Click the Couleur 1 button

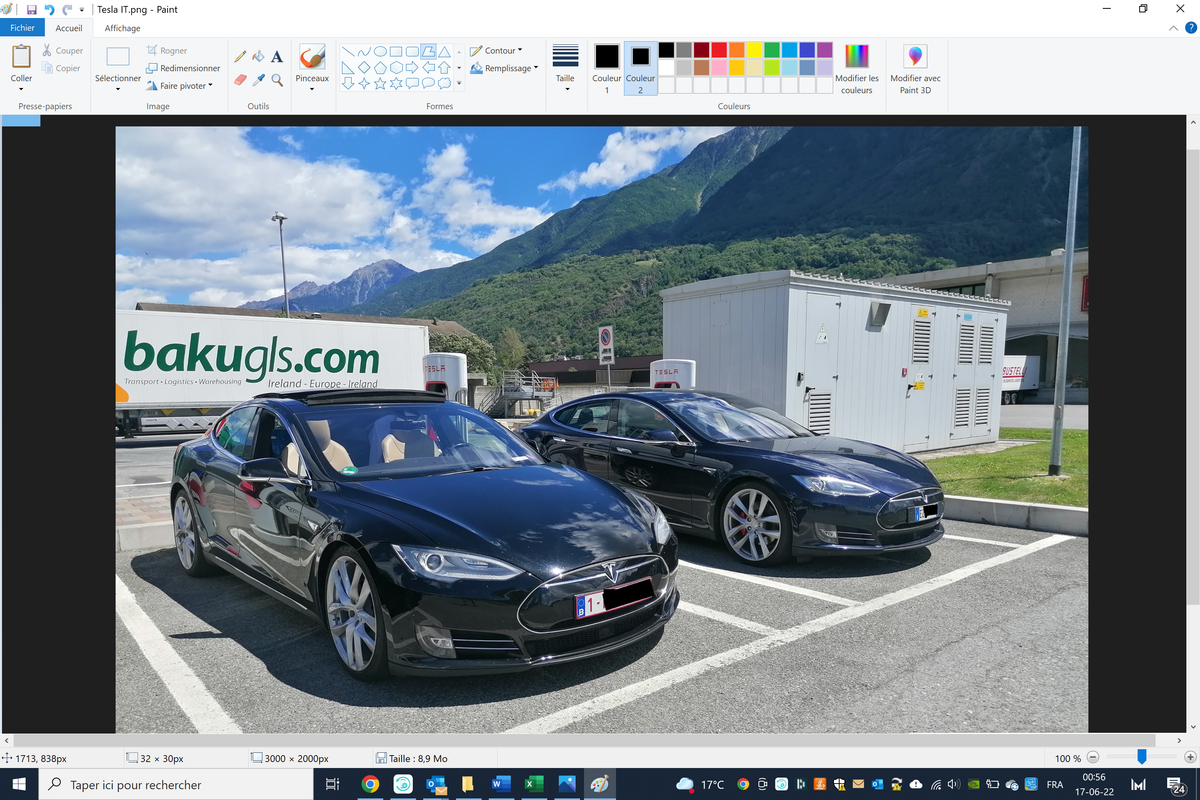(607, 69)
